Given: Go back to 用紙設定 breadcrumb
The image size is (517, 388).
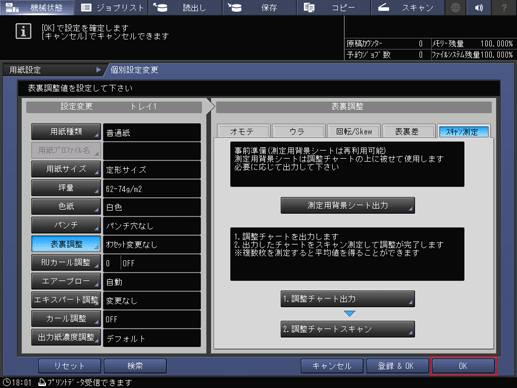Looking at the screenshot, I should (55, 70).
